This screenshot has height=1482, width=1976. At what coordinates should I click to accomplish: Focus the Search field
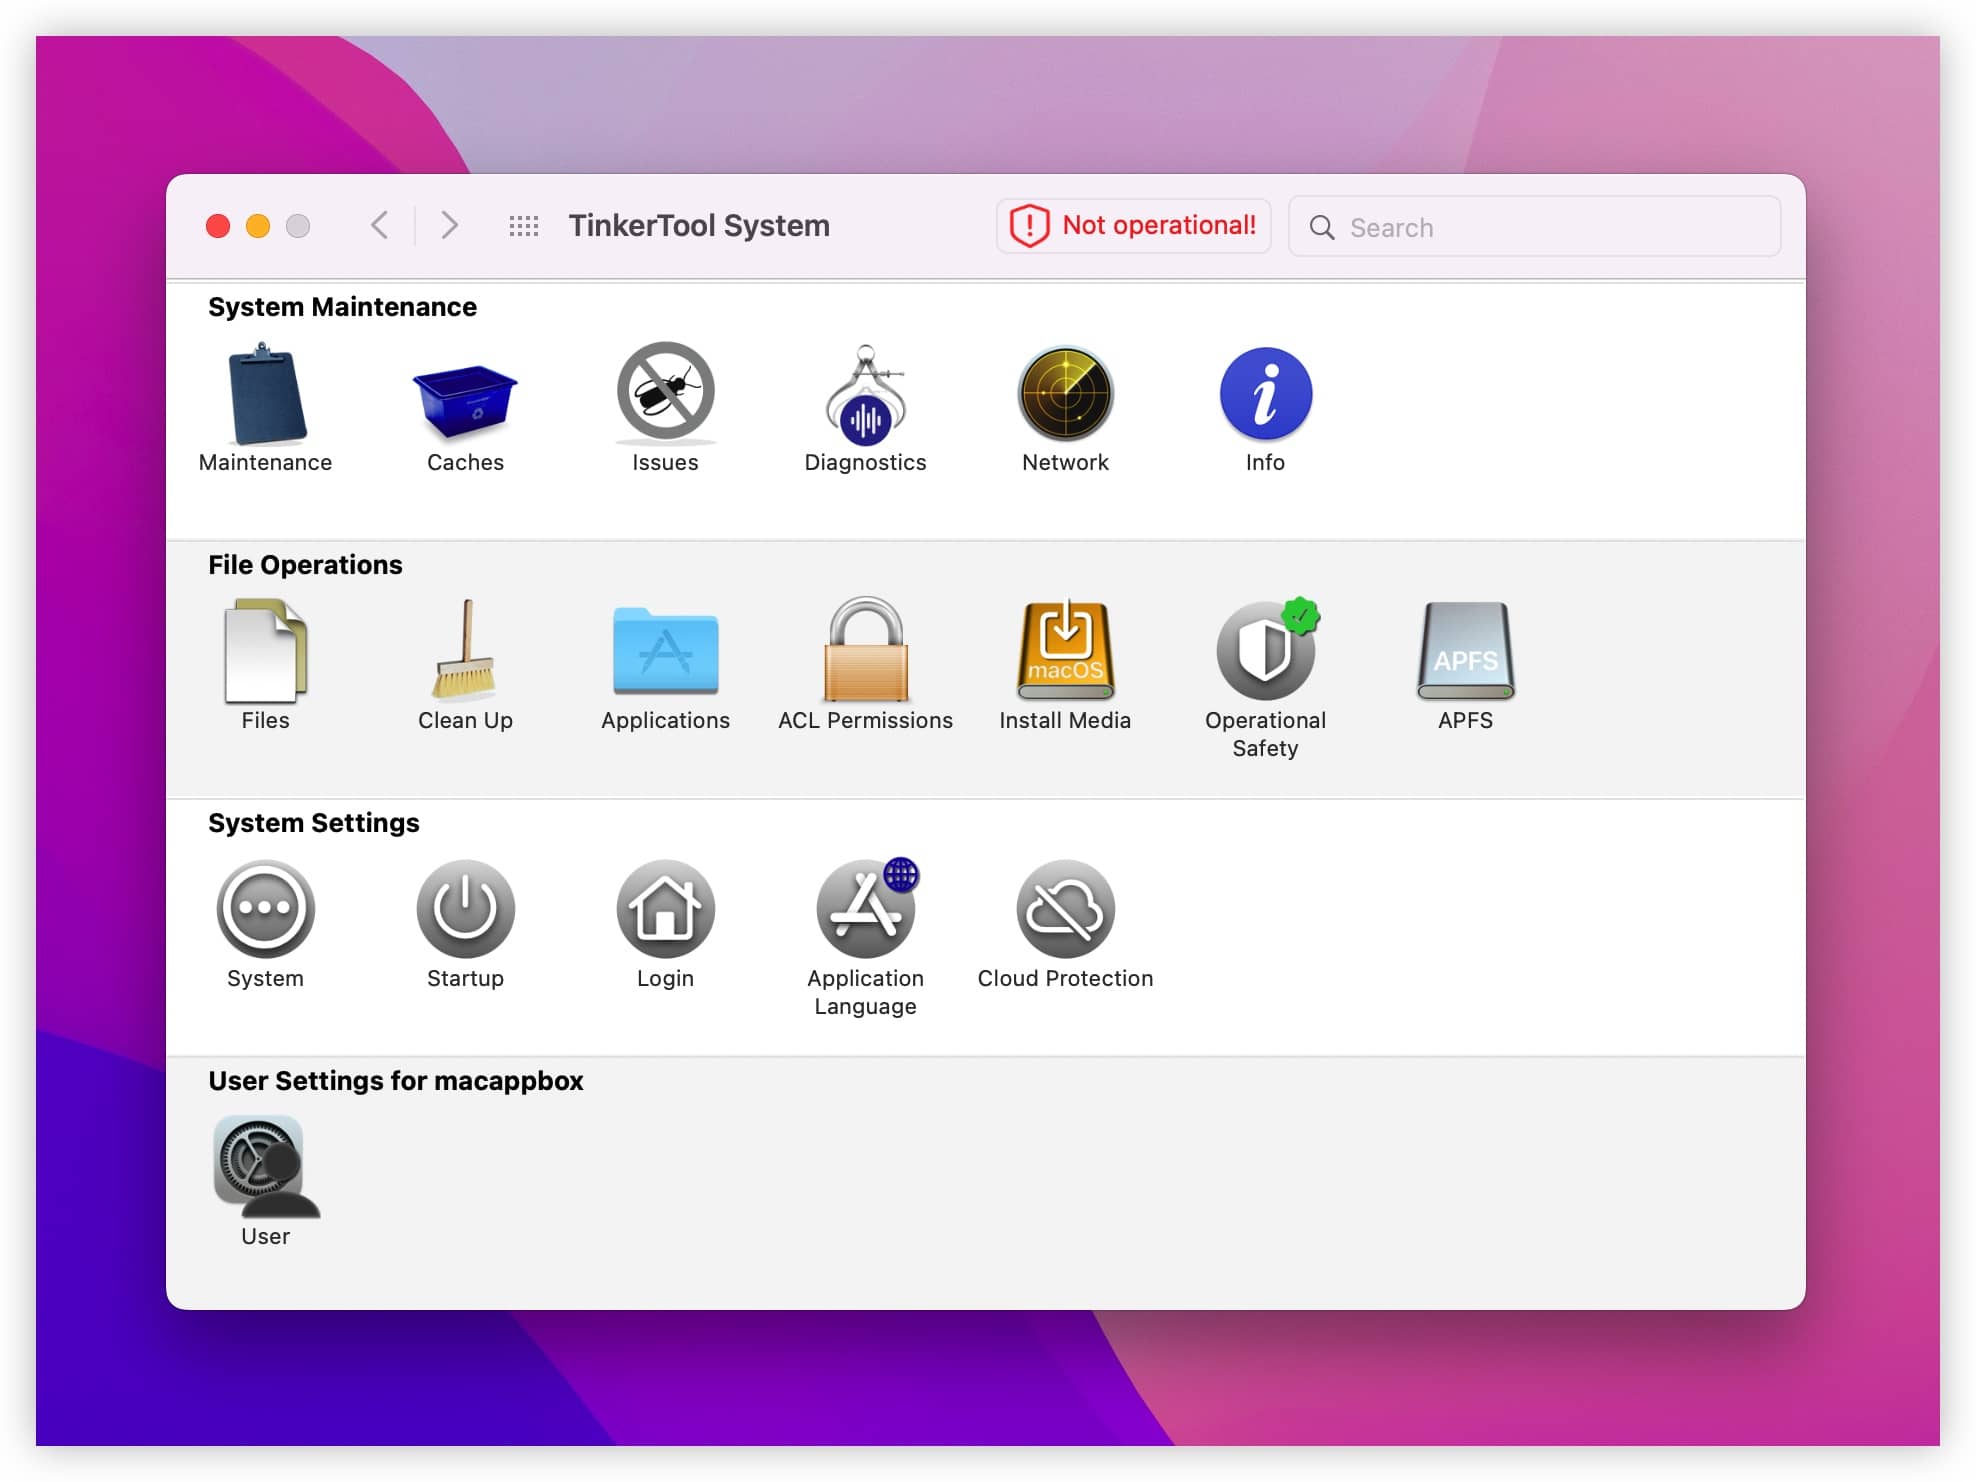pyautogui.click(x=1534, y=227)
